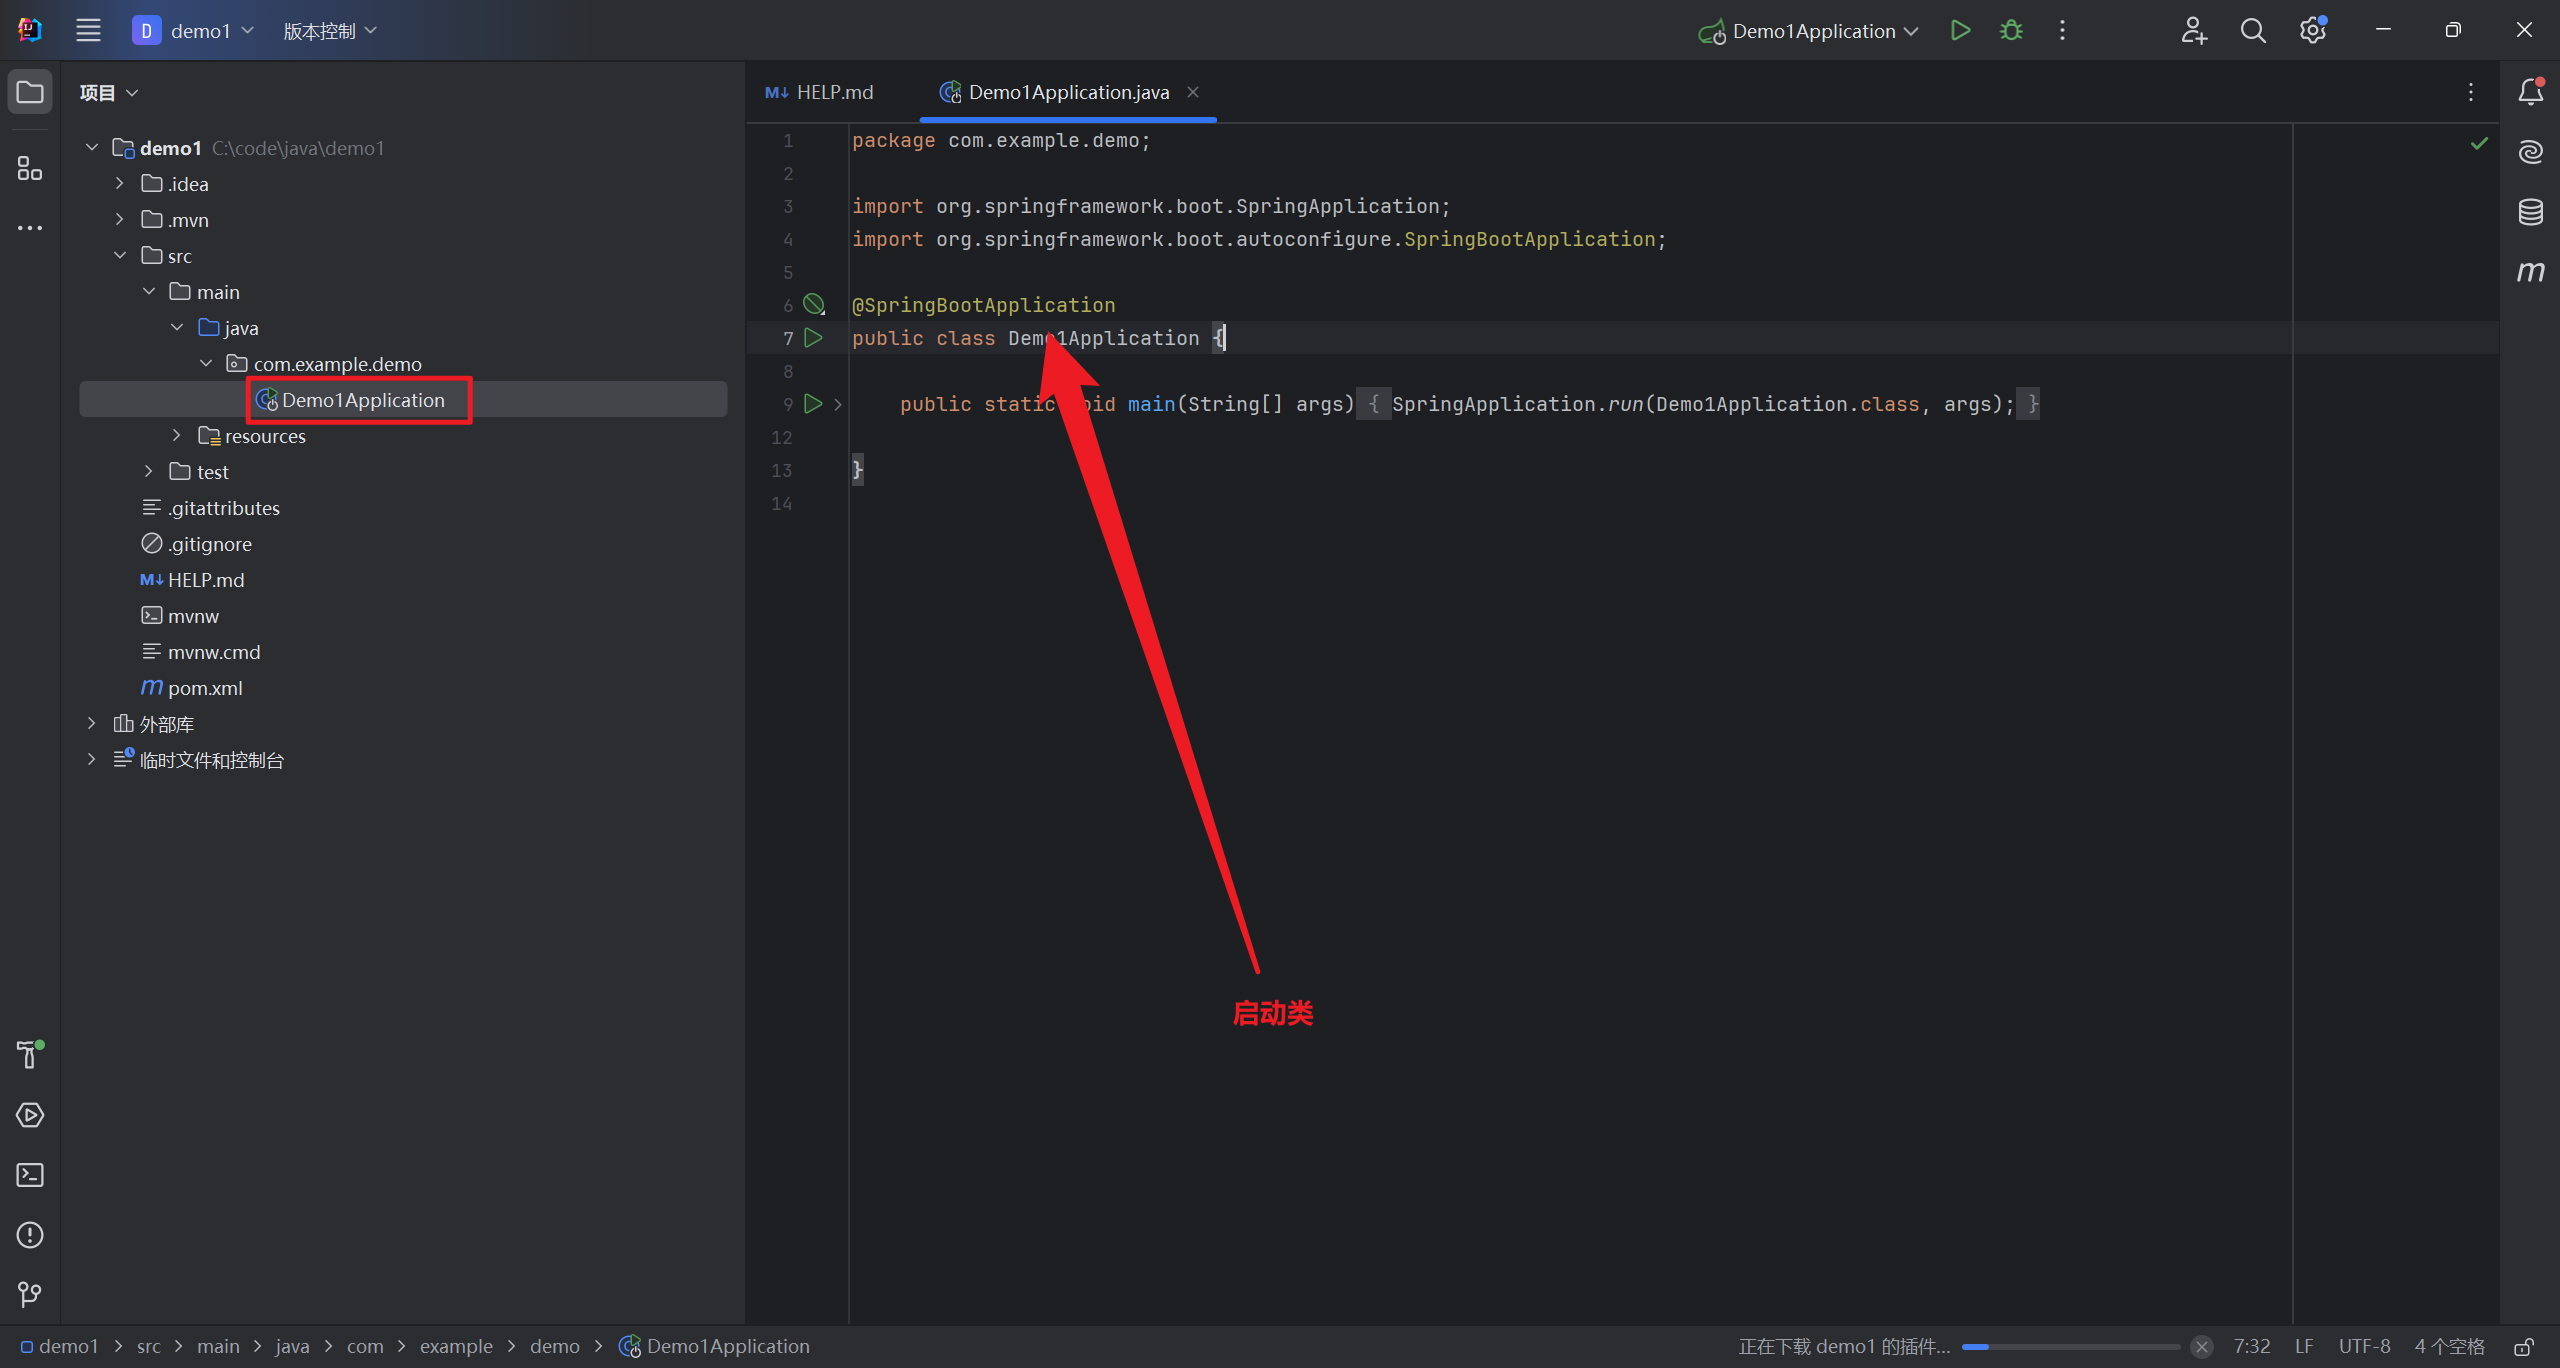Select pom.xml in the project tree
Screen dimensions: 2560x1368
(x=204, y=688)
